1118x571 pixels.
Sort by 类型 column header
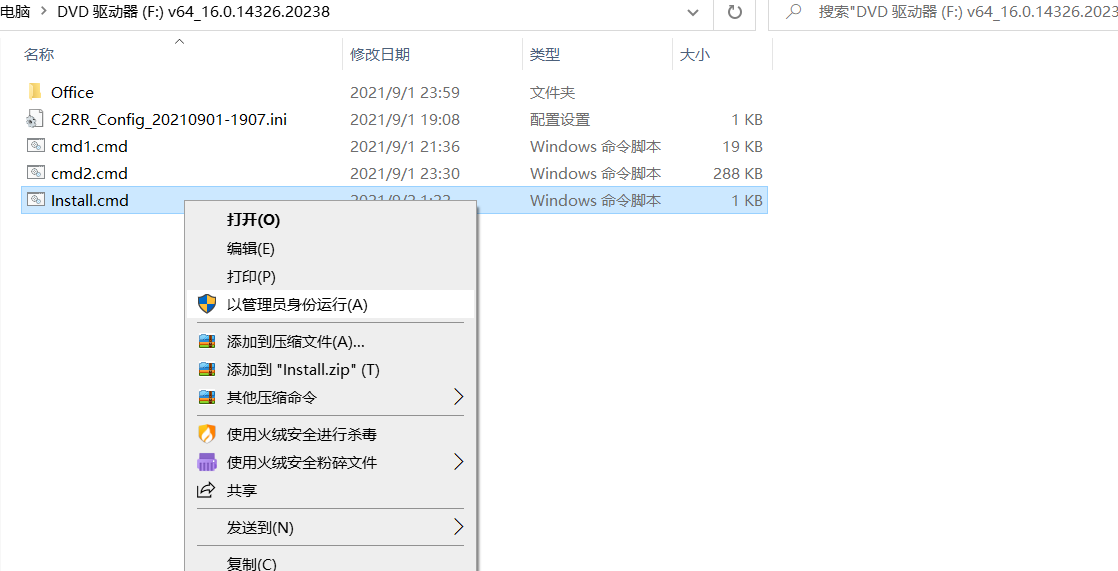click(x=545, y=54)
